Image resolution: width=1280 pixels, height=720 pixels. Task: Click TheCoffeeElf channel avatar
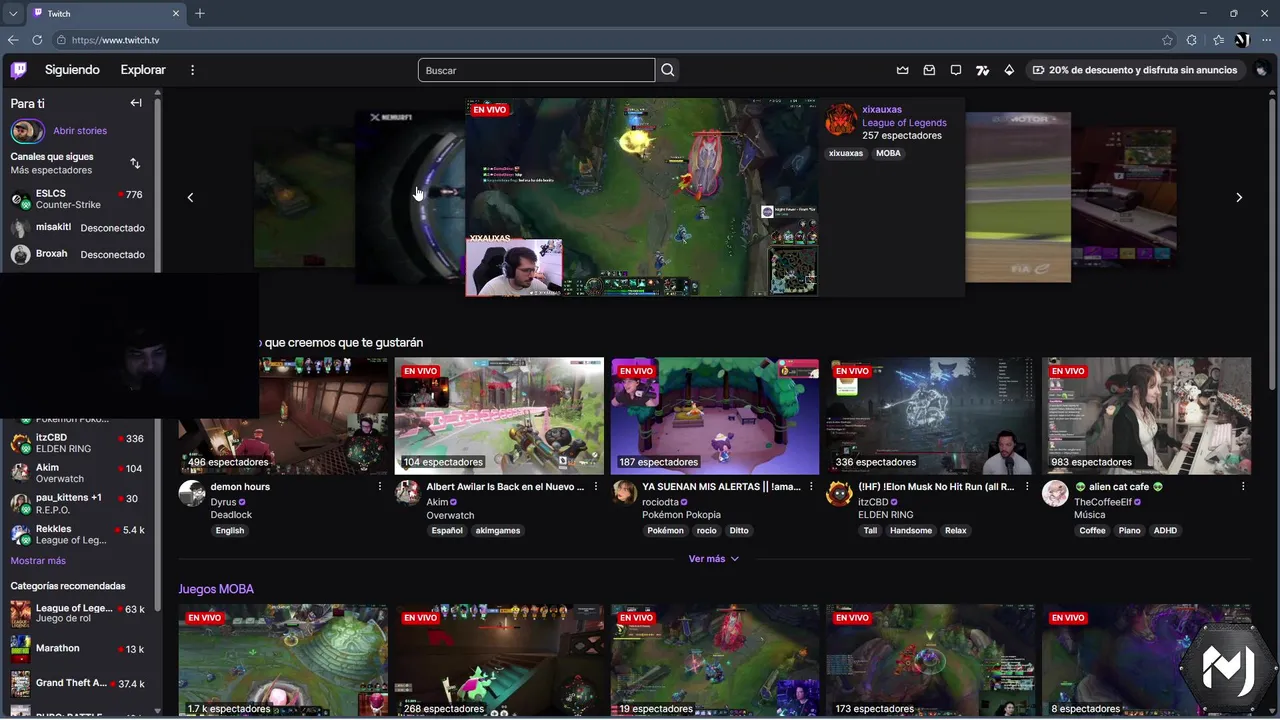point(1056,493)
